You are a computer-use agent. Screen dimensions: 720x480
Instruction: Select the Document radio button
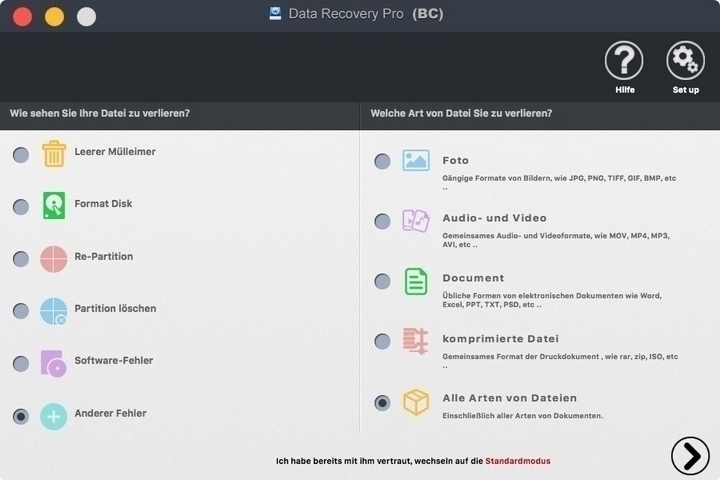tap(382, 281)
